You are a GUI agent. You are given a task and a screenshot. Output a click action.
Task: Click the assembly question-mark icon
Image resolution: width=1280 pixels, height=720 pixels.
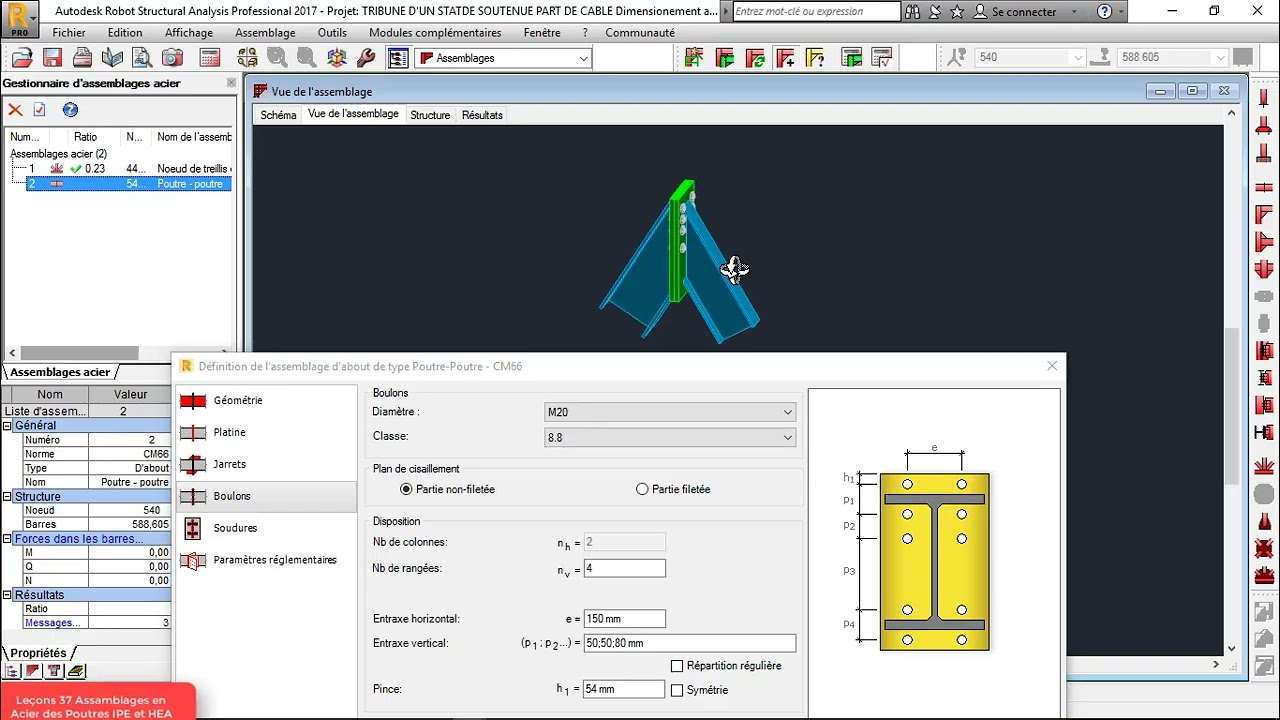tap(815, 58)
